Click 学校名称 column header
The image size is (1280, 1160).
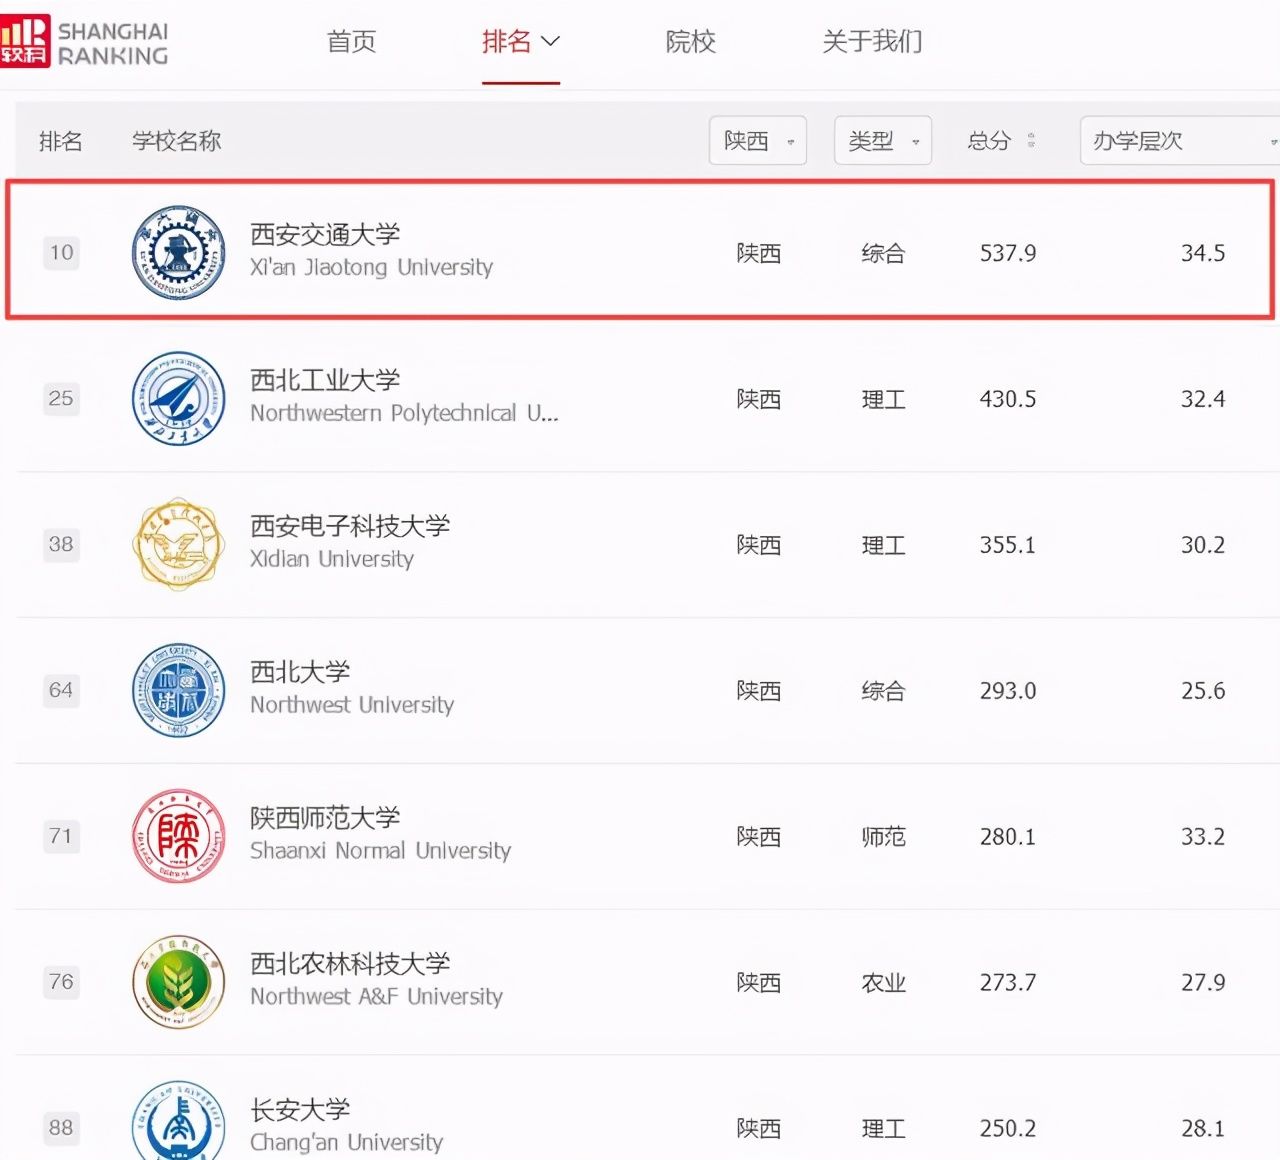pyautogui.click(x=176, y=141)
